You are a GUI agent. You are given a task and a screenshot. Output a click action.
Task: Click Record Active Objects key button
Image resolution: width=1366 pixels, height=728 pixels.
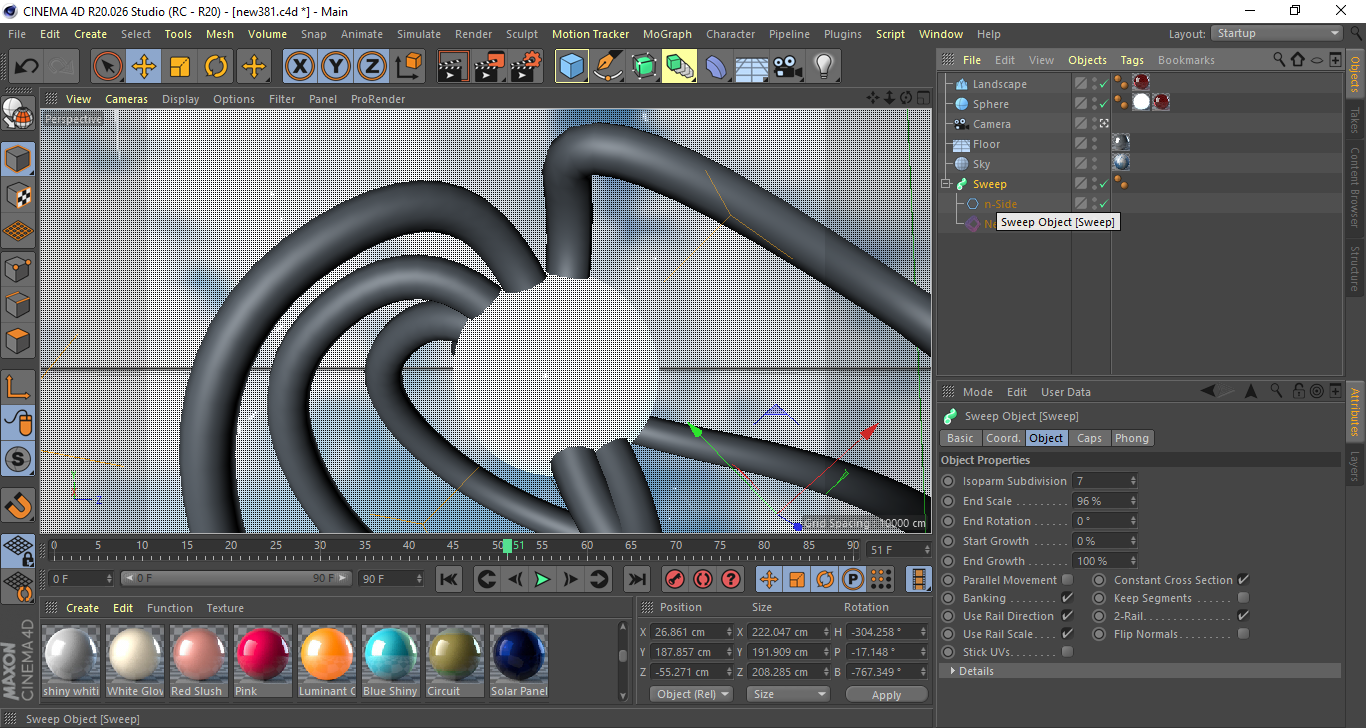click(x=674, y=579)
